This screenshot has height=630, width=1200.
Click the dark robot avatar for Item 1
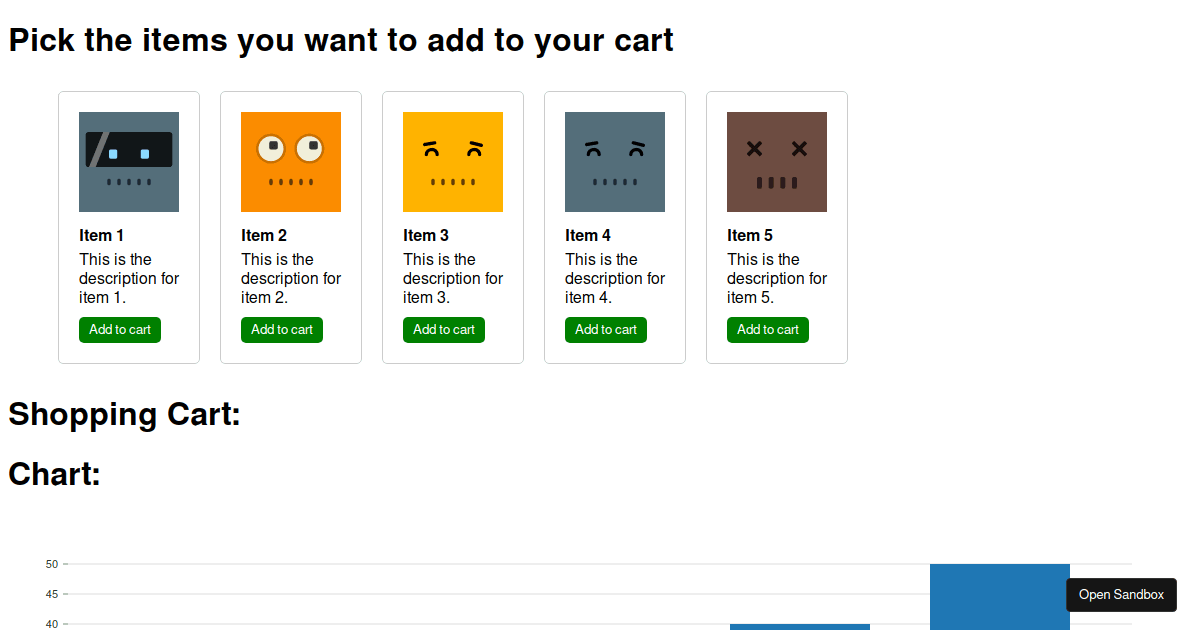coord(129,162)
